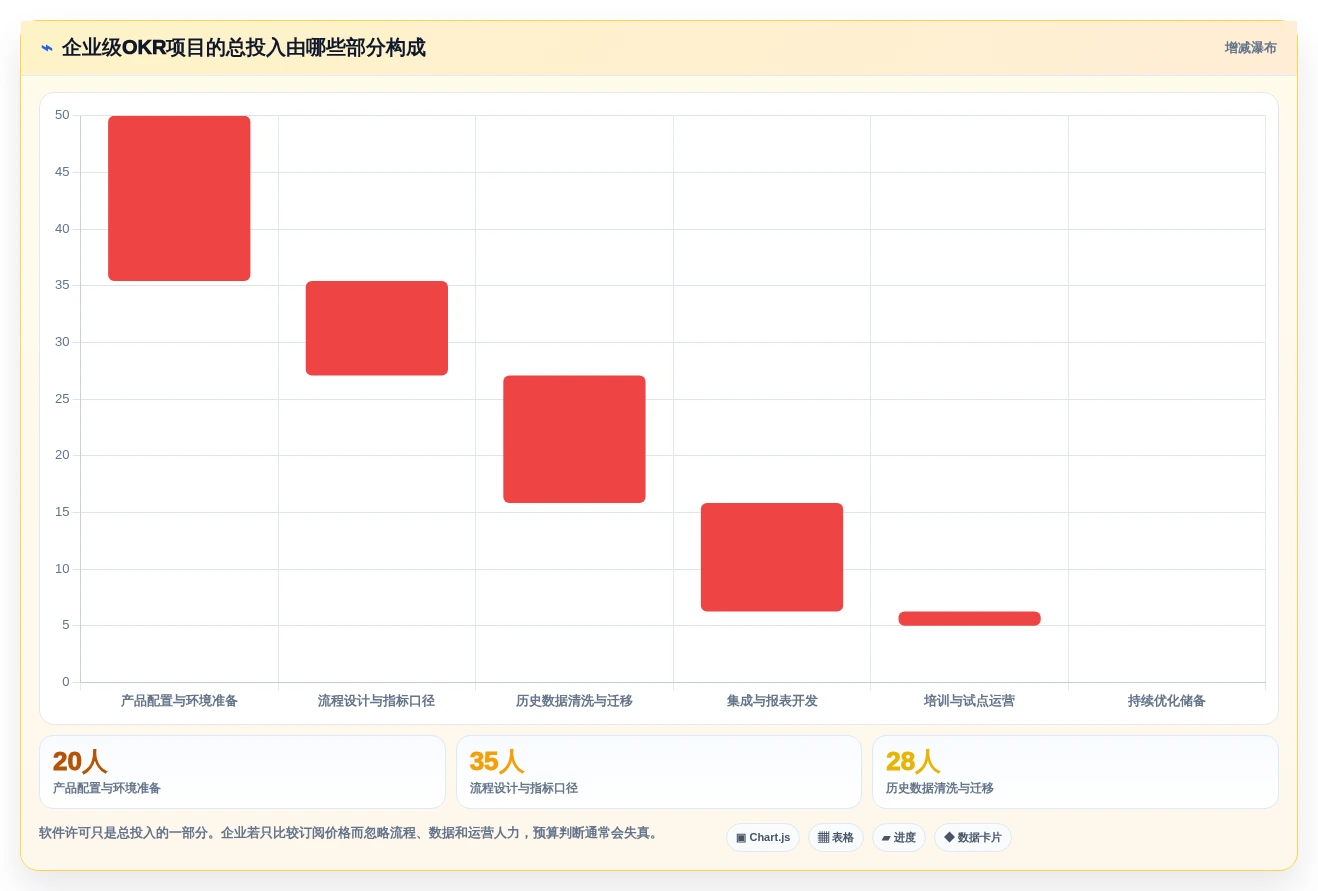Click the 产品配置与环境准备 waterfall bar
Image resolution: width=1318 pixels, height=891 pixels.
click(x=179, y=198)
